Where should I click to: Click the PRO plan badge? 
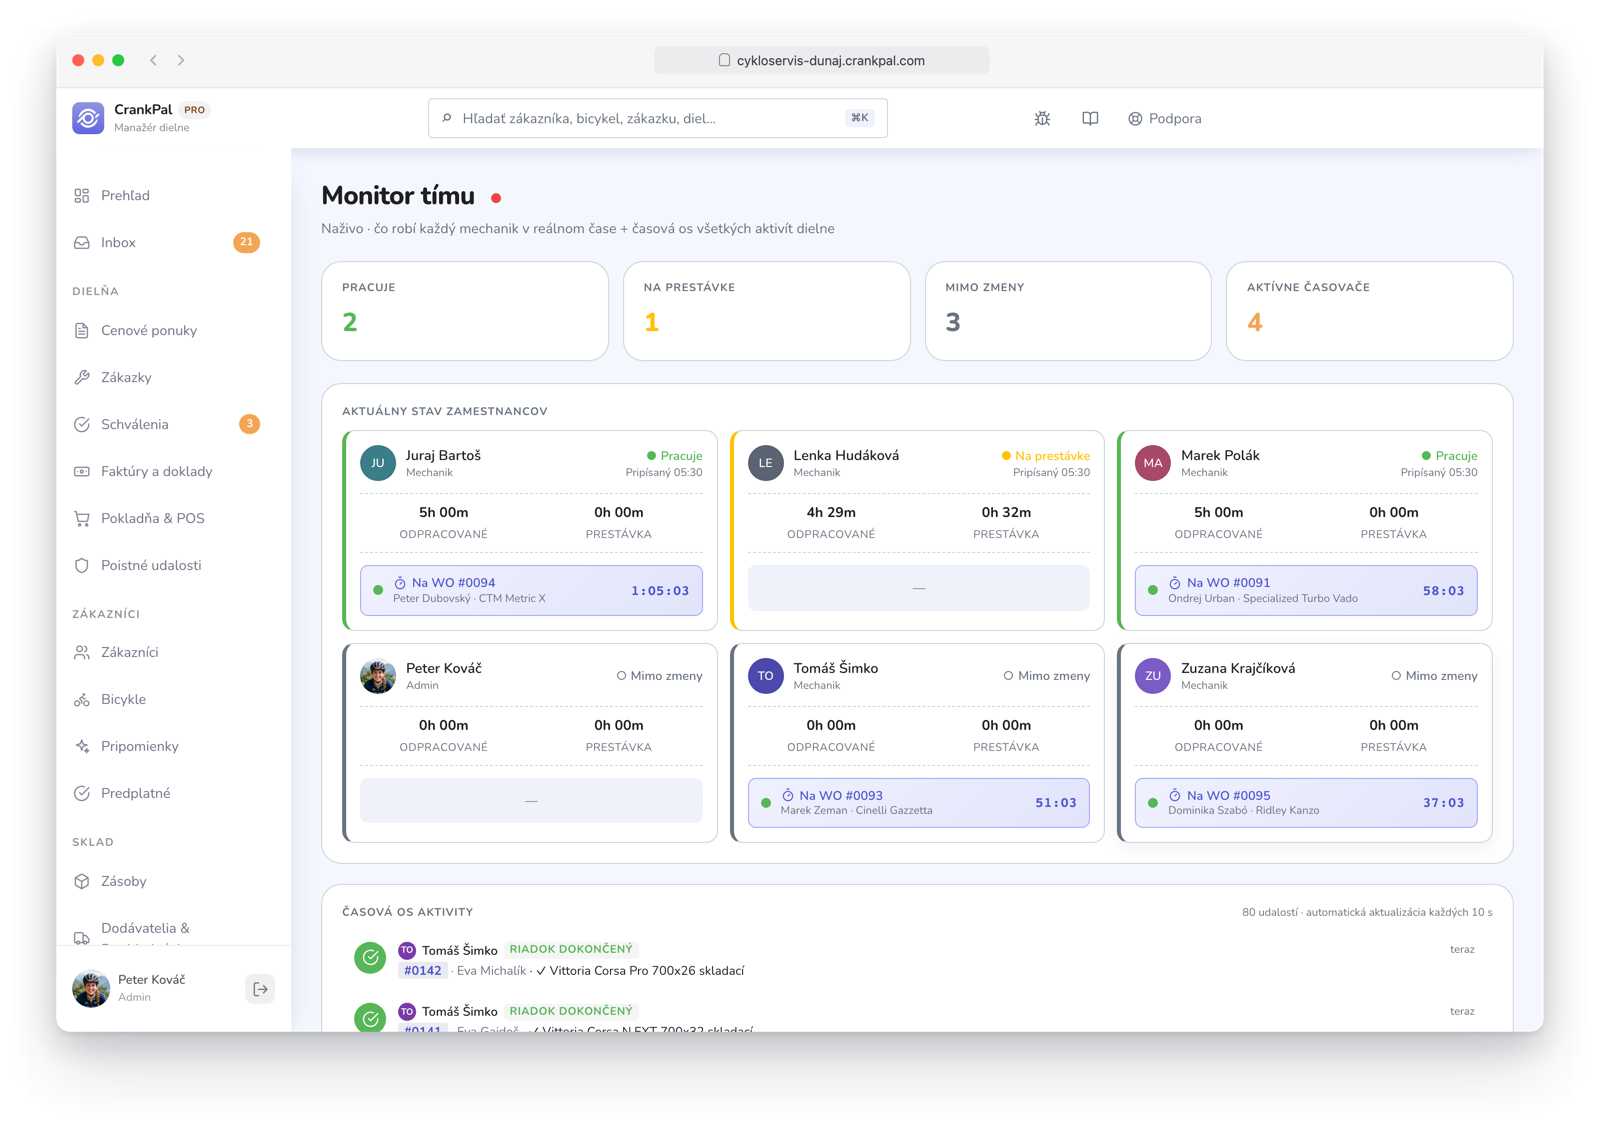coord(195,110)
